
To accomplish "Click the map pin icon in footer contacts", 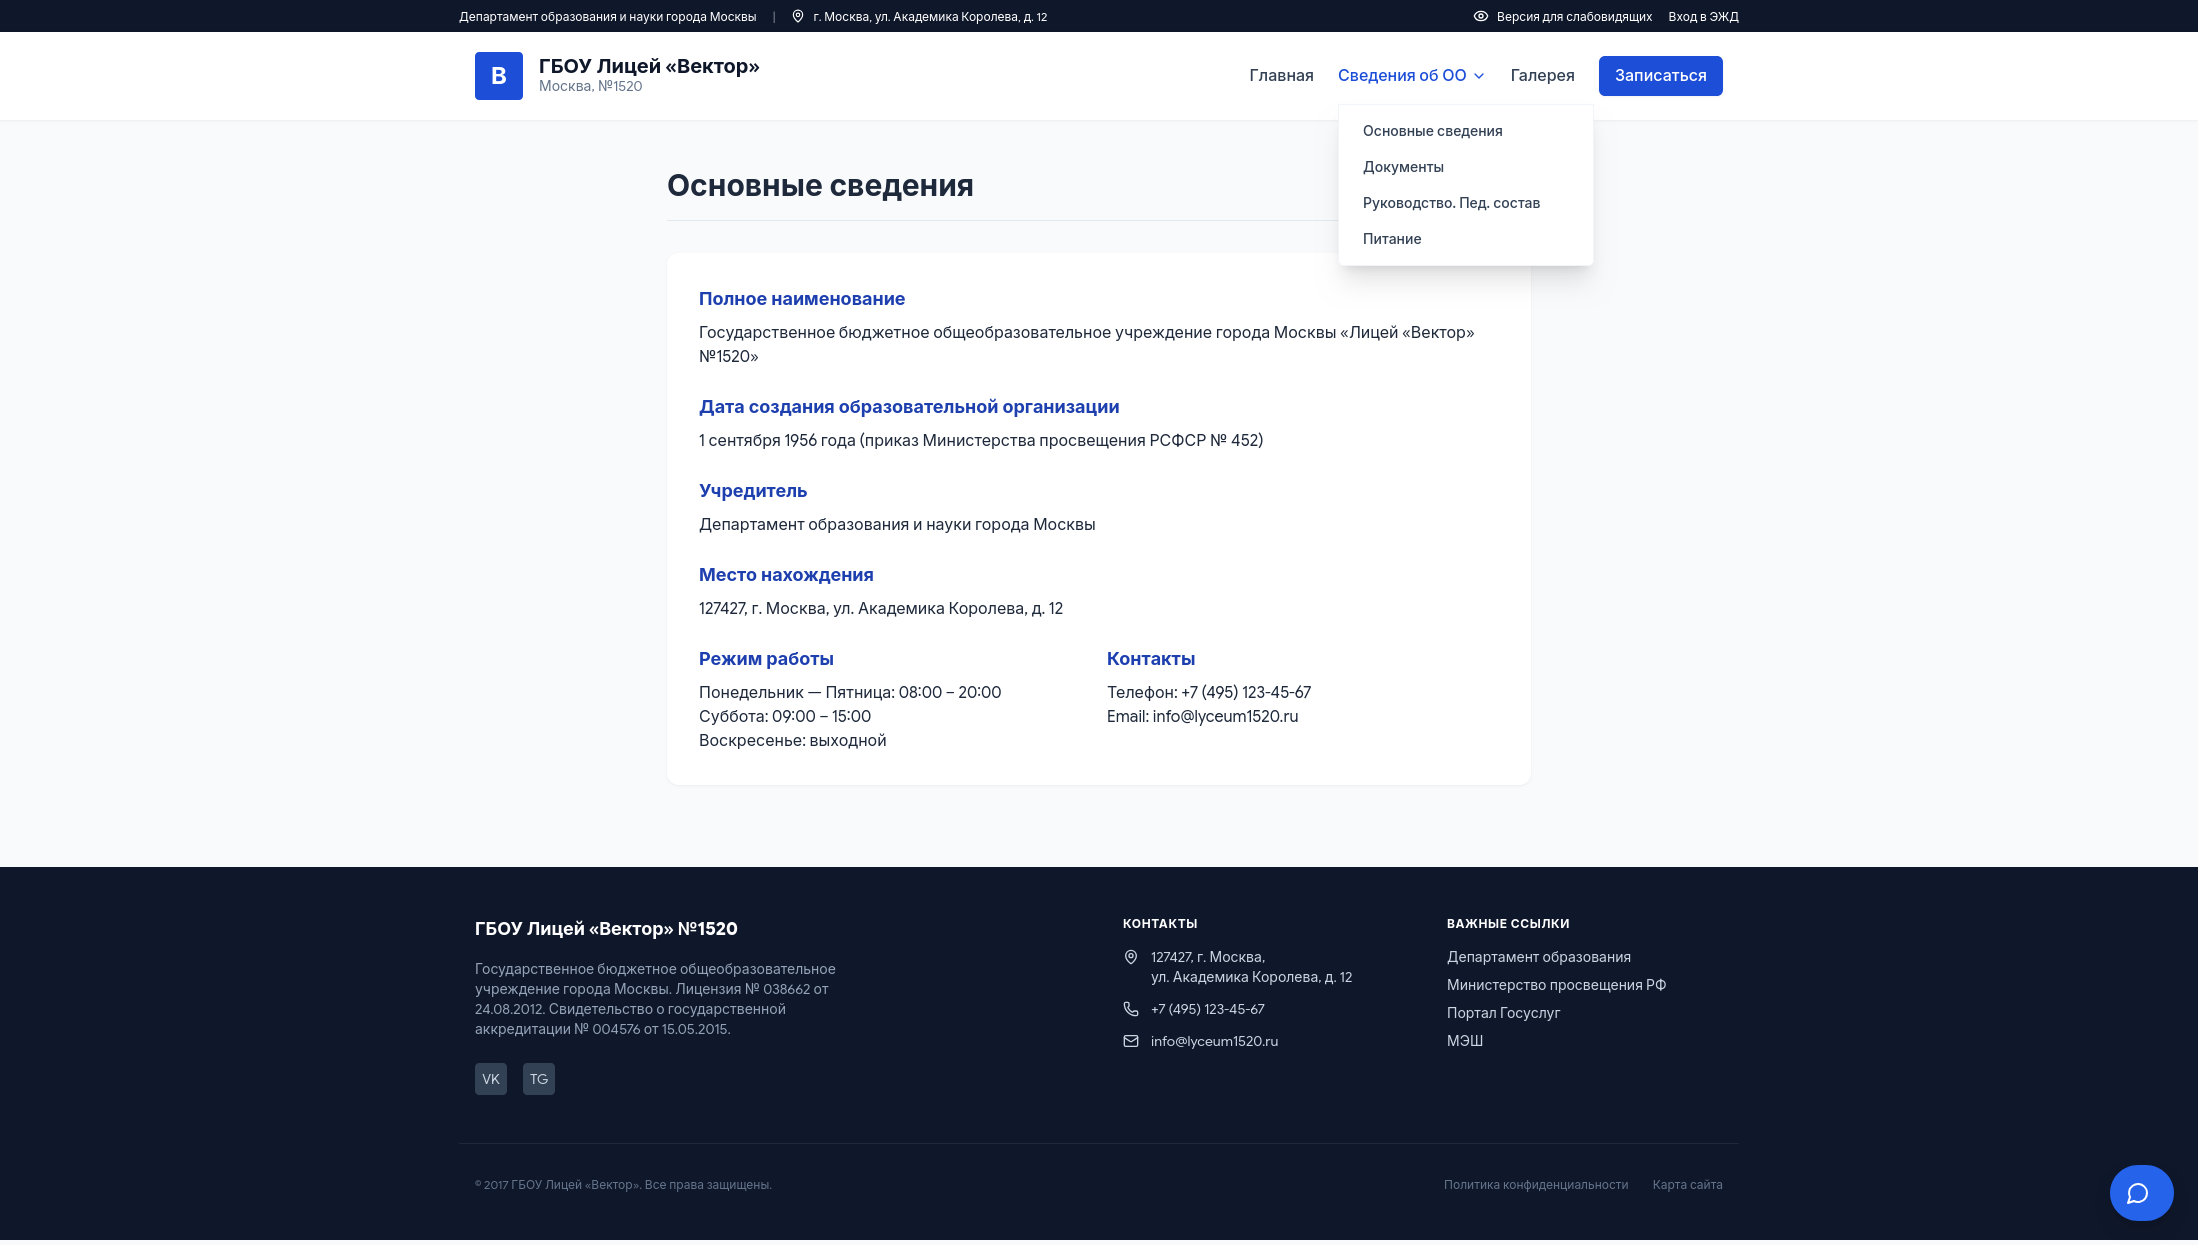I will pos(1131,956).
